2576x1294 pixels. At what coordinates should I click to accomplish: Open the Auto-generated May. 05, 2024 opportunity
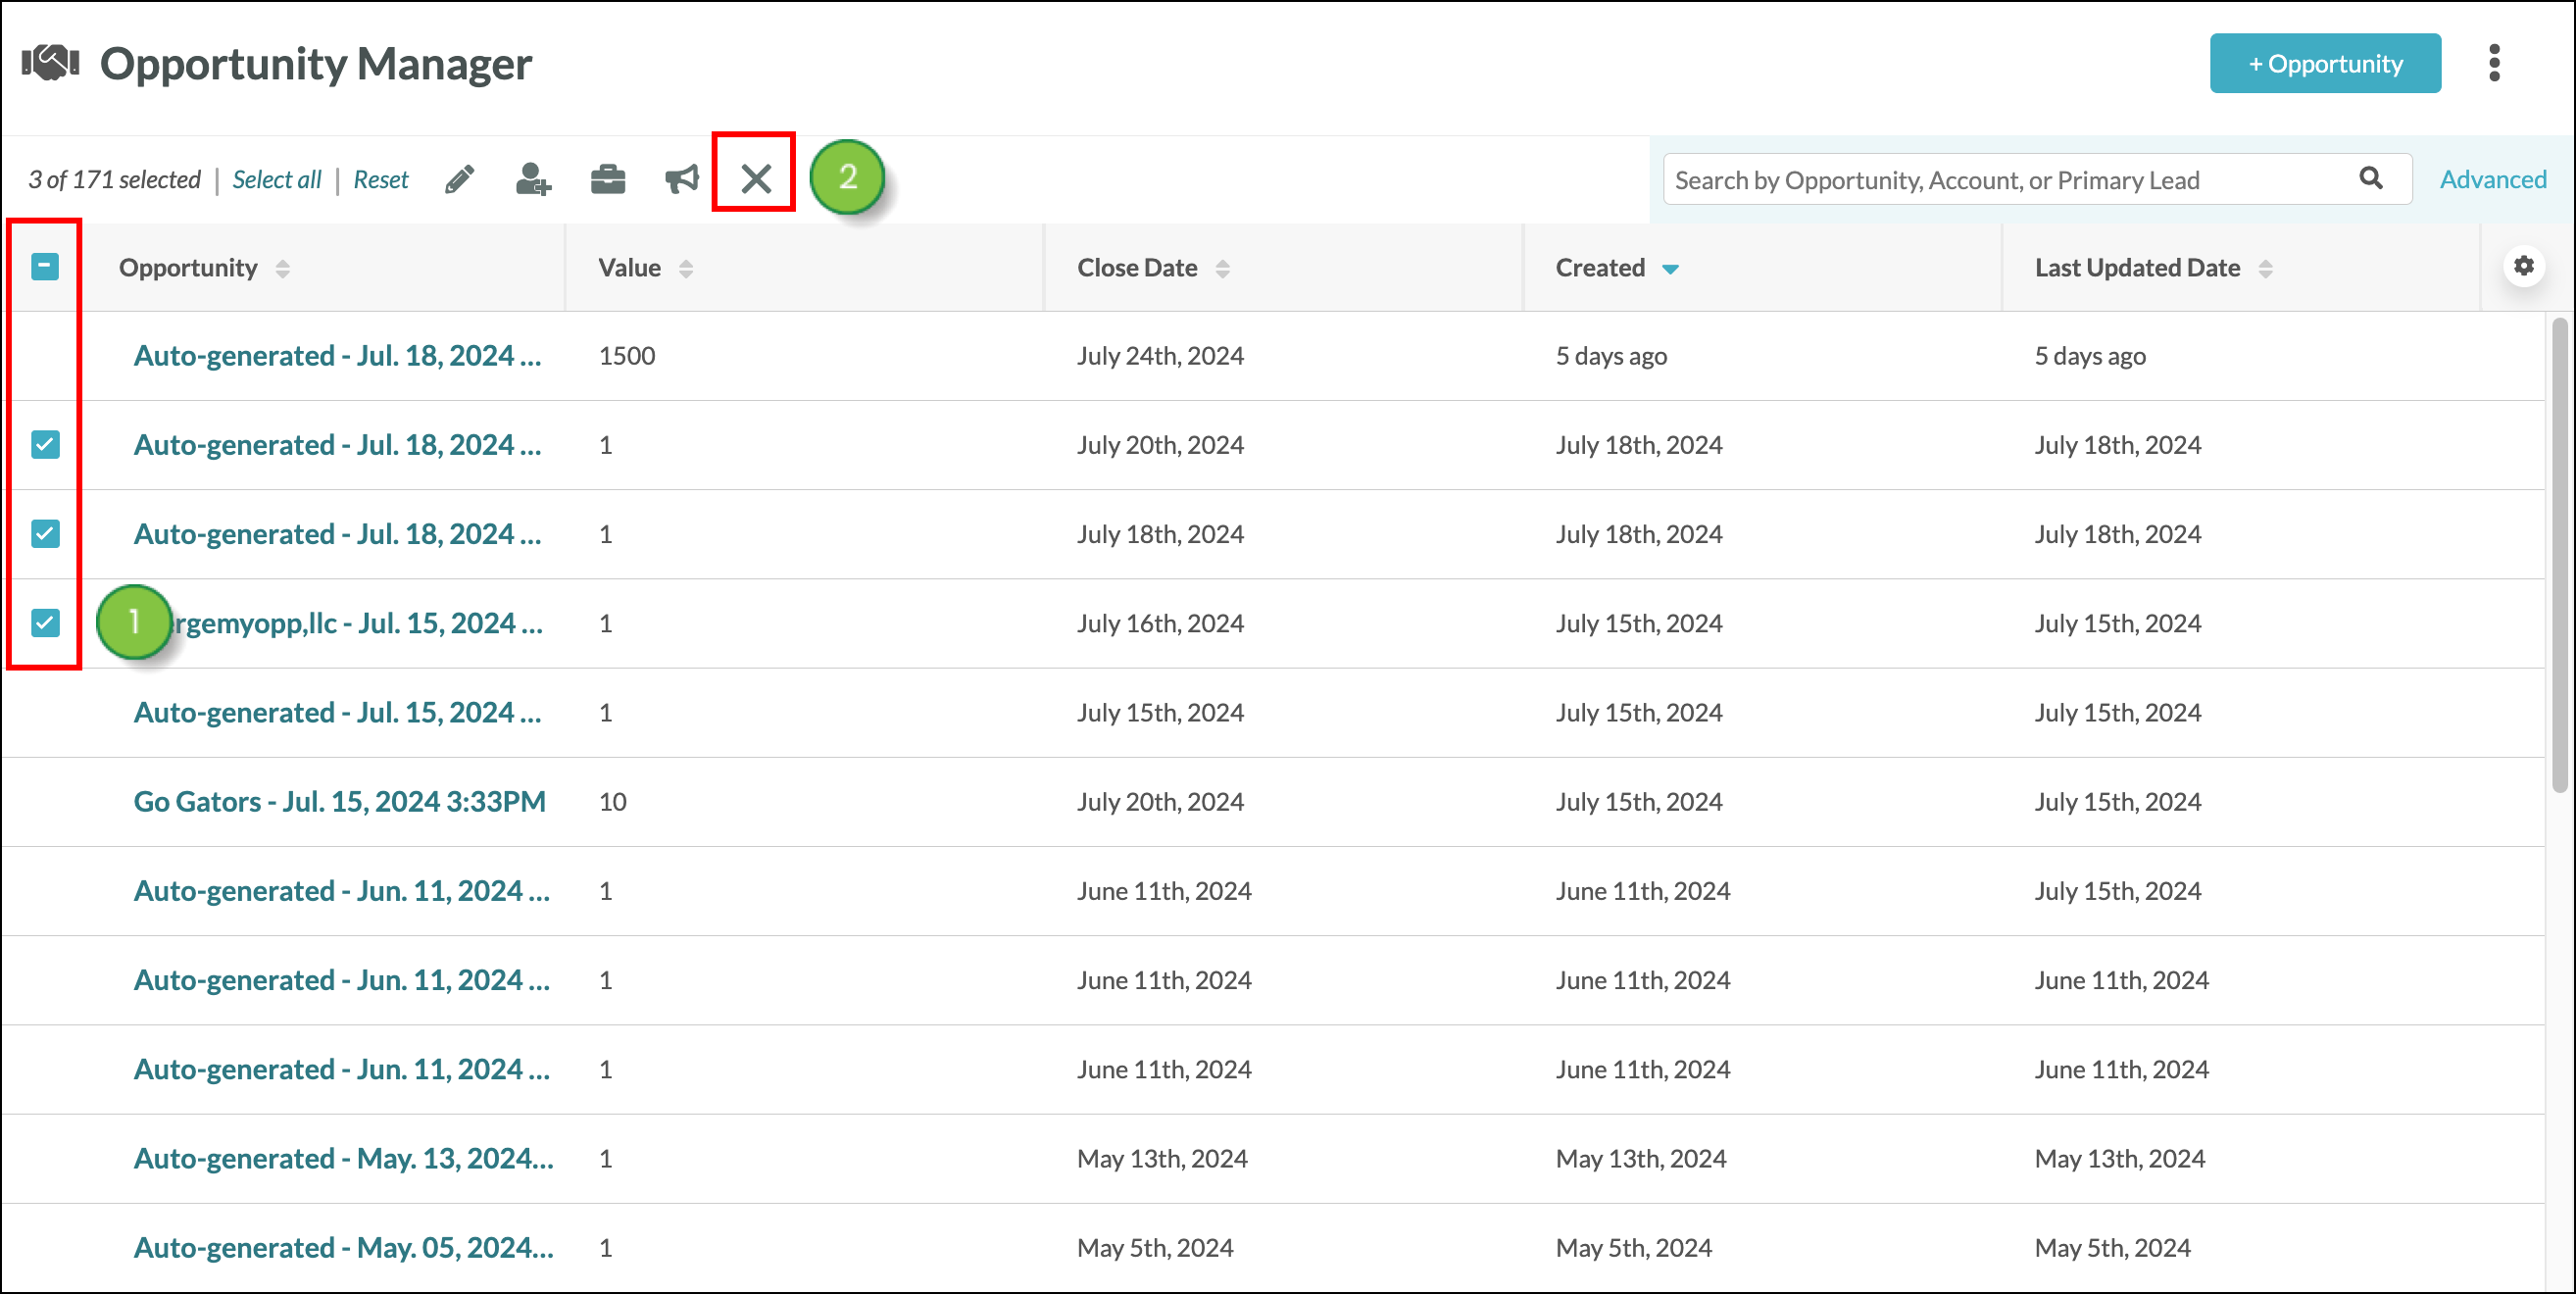click(x=343, y=1248)
